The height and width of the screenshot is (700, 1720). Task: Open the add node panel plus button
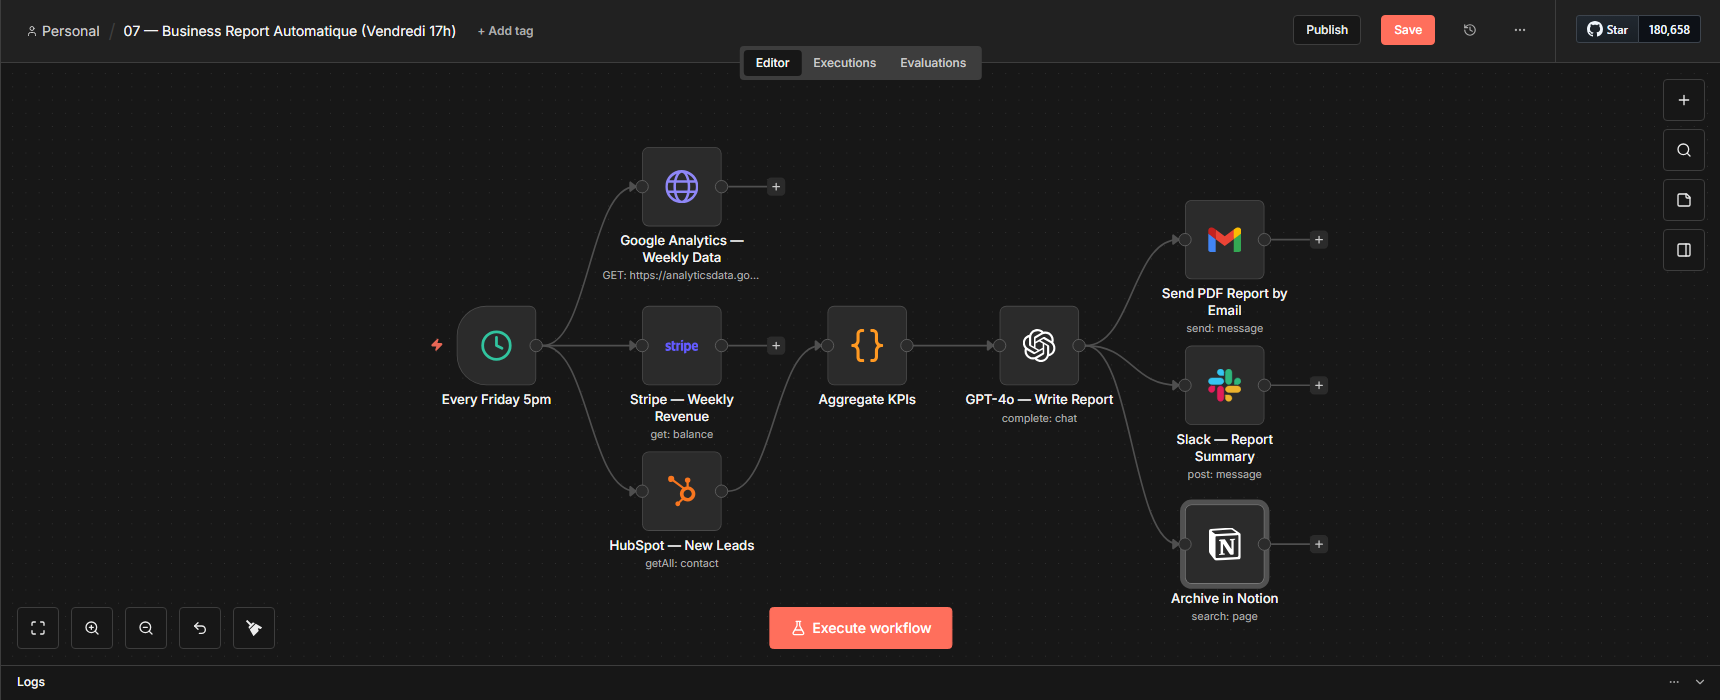coord(1684,100)
